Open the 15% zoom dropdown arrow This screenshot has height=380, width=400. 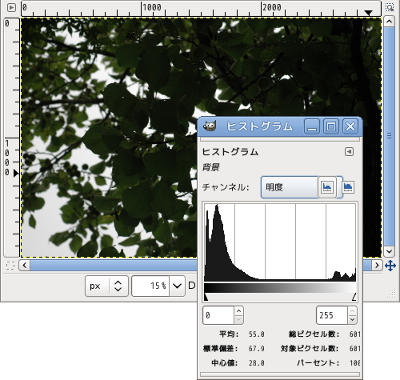point(177,286)
